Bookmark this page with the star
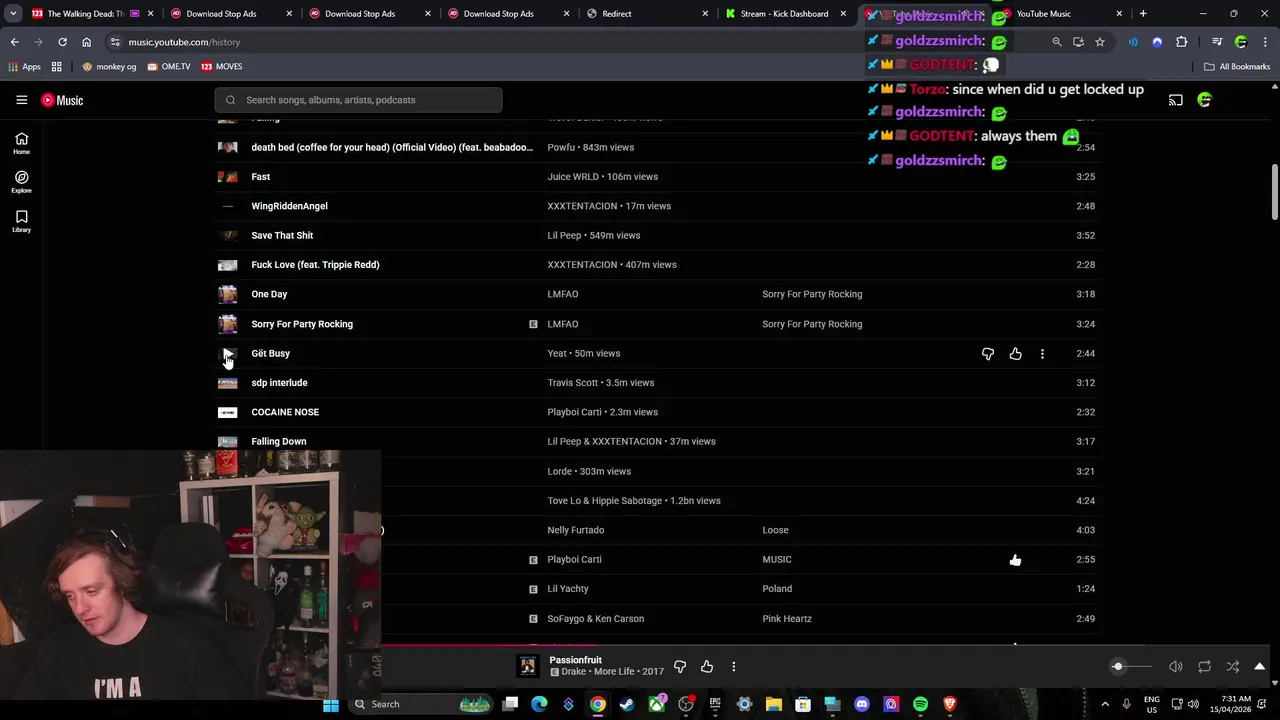 pos(1100,42)
